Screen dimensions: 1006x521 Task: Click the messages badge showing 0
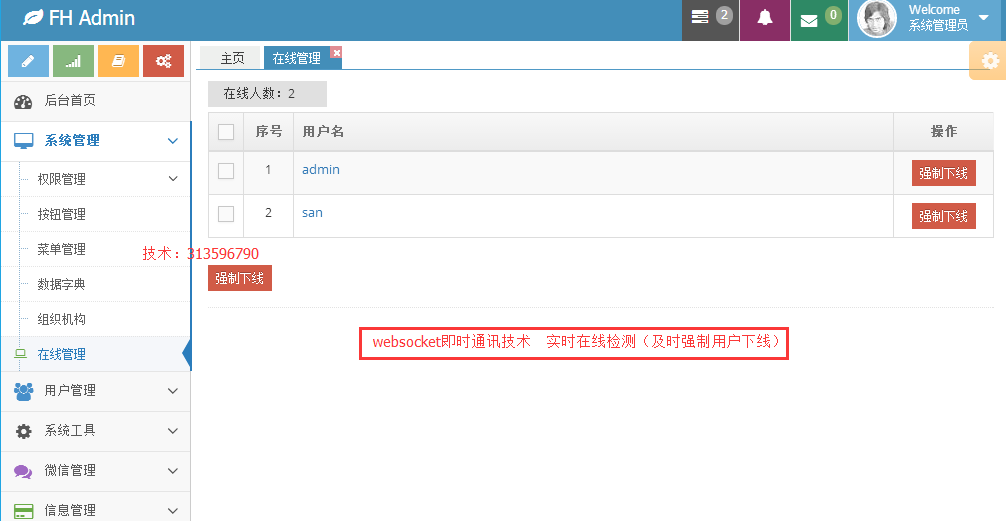tap(833, 15)
